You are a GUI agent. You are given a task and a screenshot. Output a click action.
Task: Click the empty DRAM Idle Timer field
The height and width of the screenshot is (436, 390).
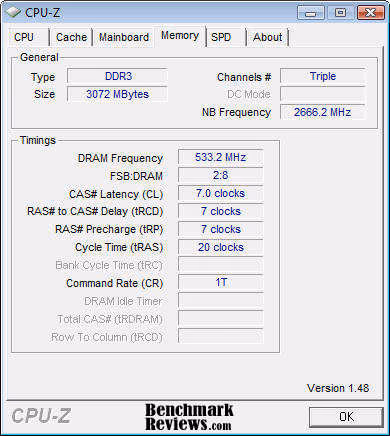click(221, 301)
